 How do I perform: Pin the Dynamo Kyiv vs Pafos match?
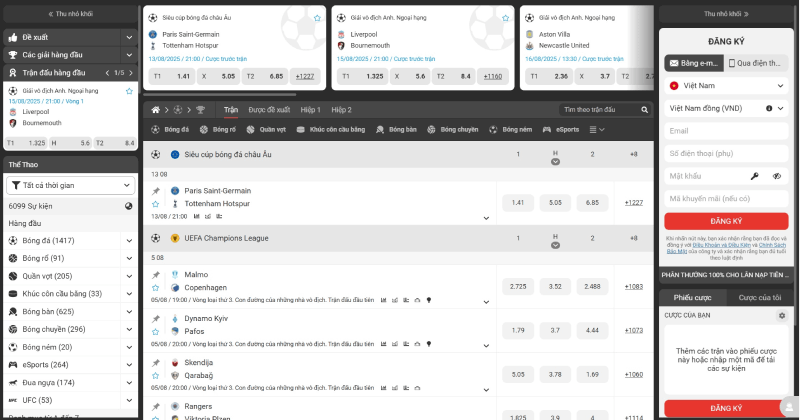(x=156, y=318)
